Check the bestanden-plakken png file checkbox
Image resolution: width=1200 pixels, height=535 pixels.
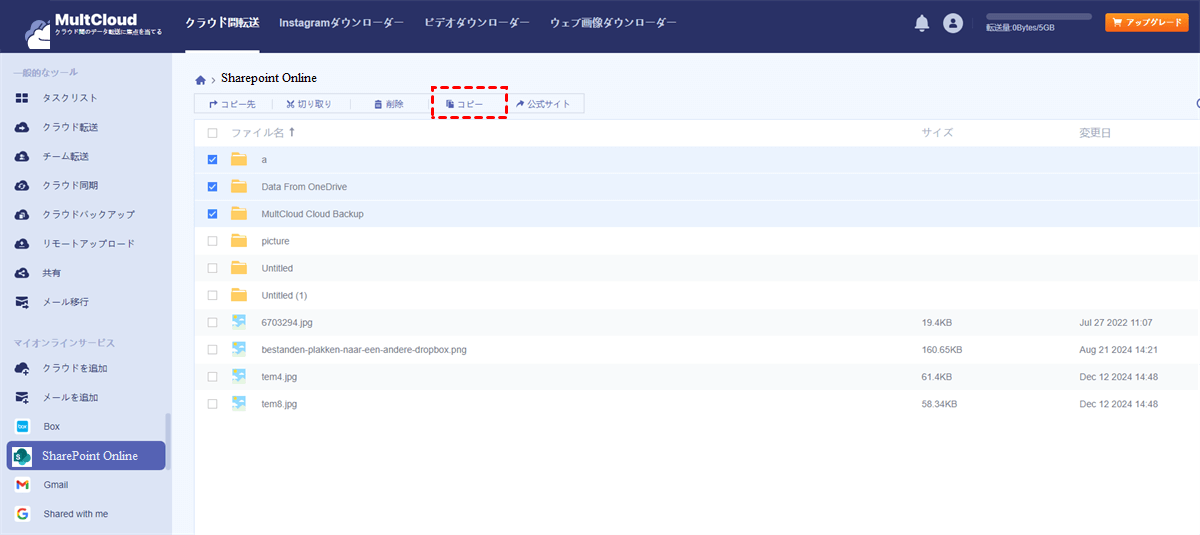tap(212, 349)
